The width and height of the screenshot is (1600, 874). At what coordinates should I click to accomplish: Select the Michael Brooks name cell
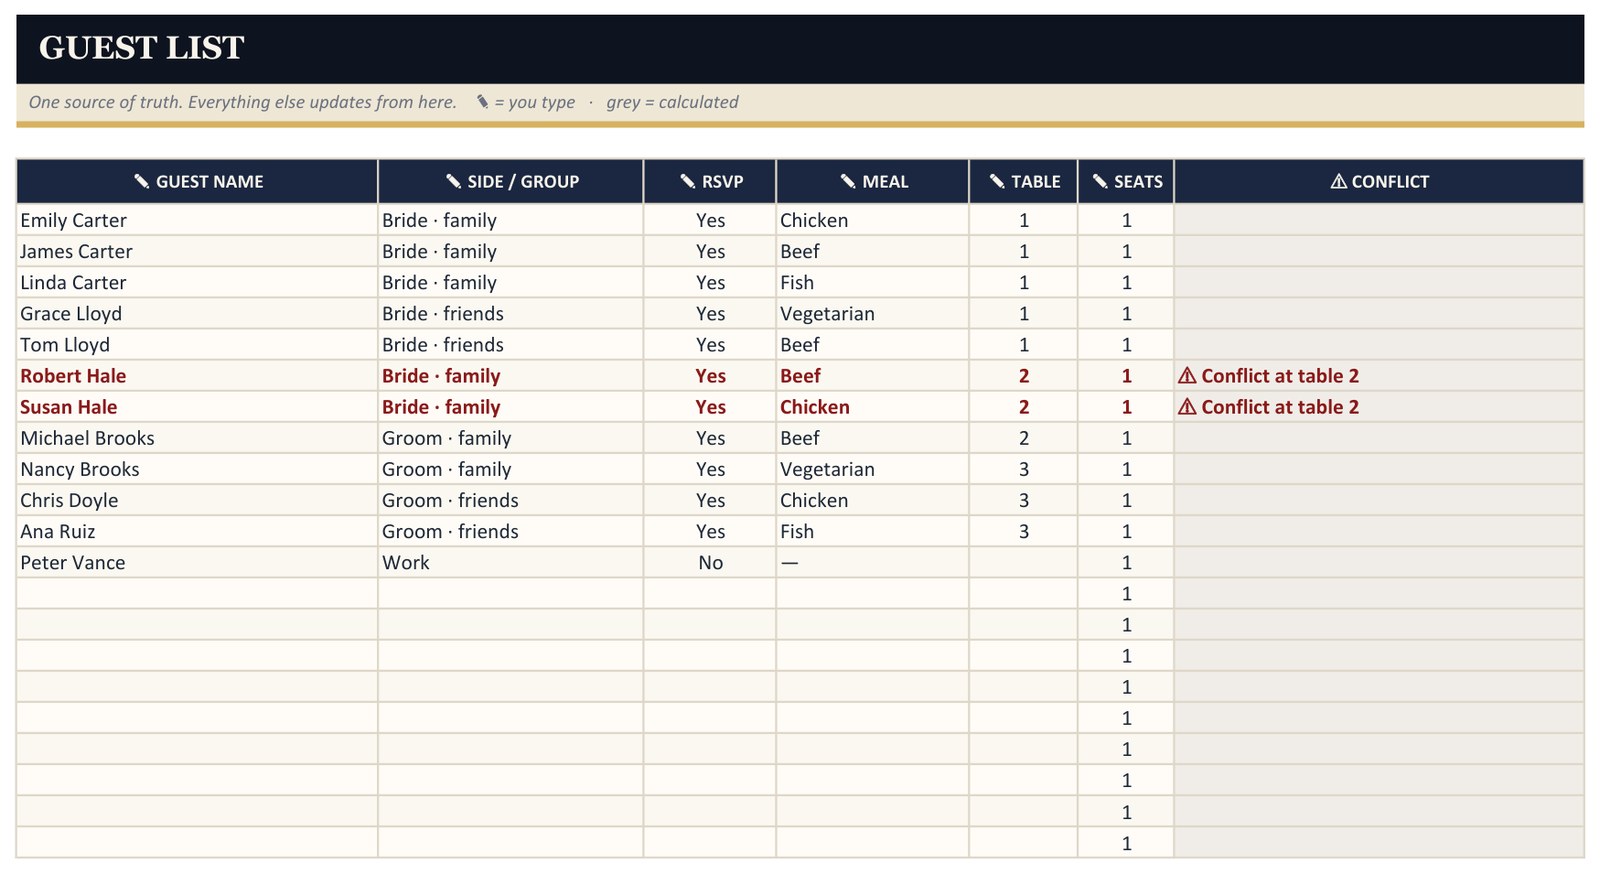click(197, 438)
